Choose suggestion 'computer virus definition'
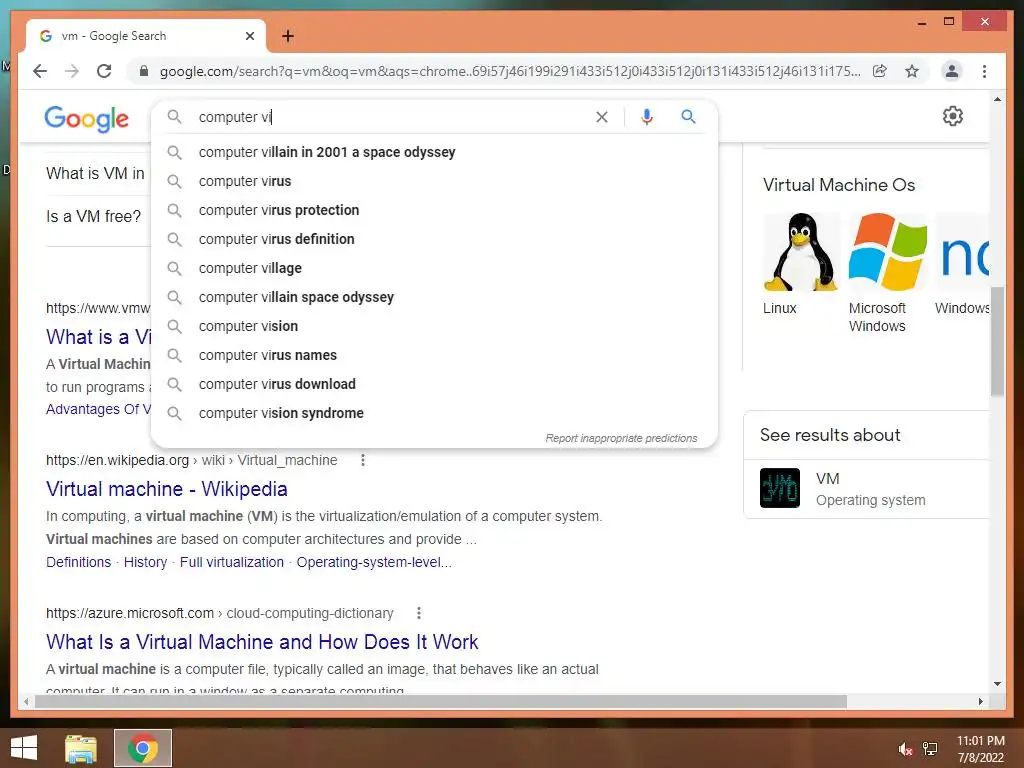 pyautogui.click(x=434, y=239)
